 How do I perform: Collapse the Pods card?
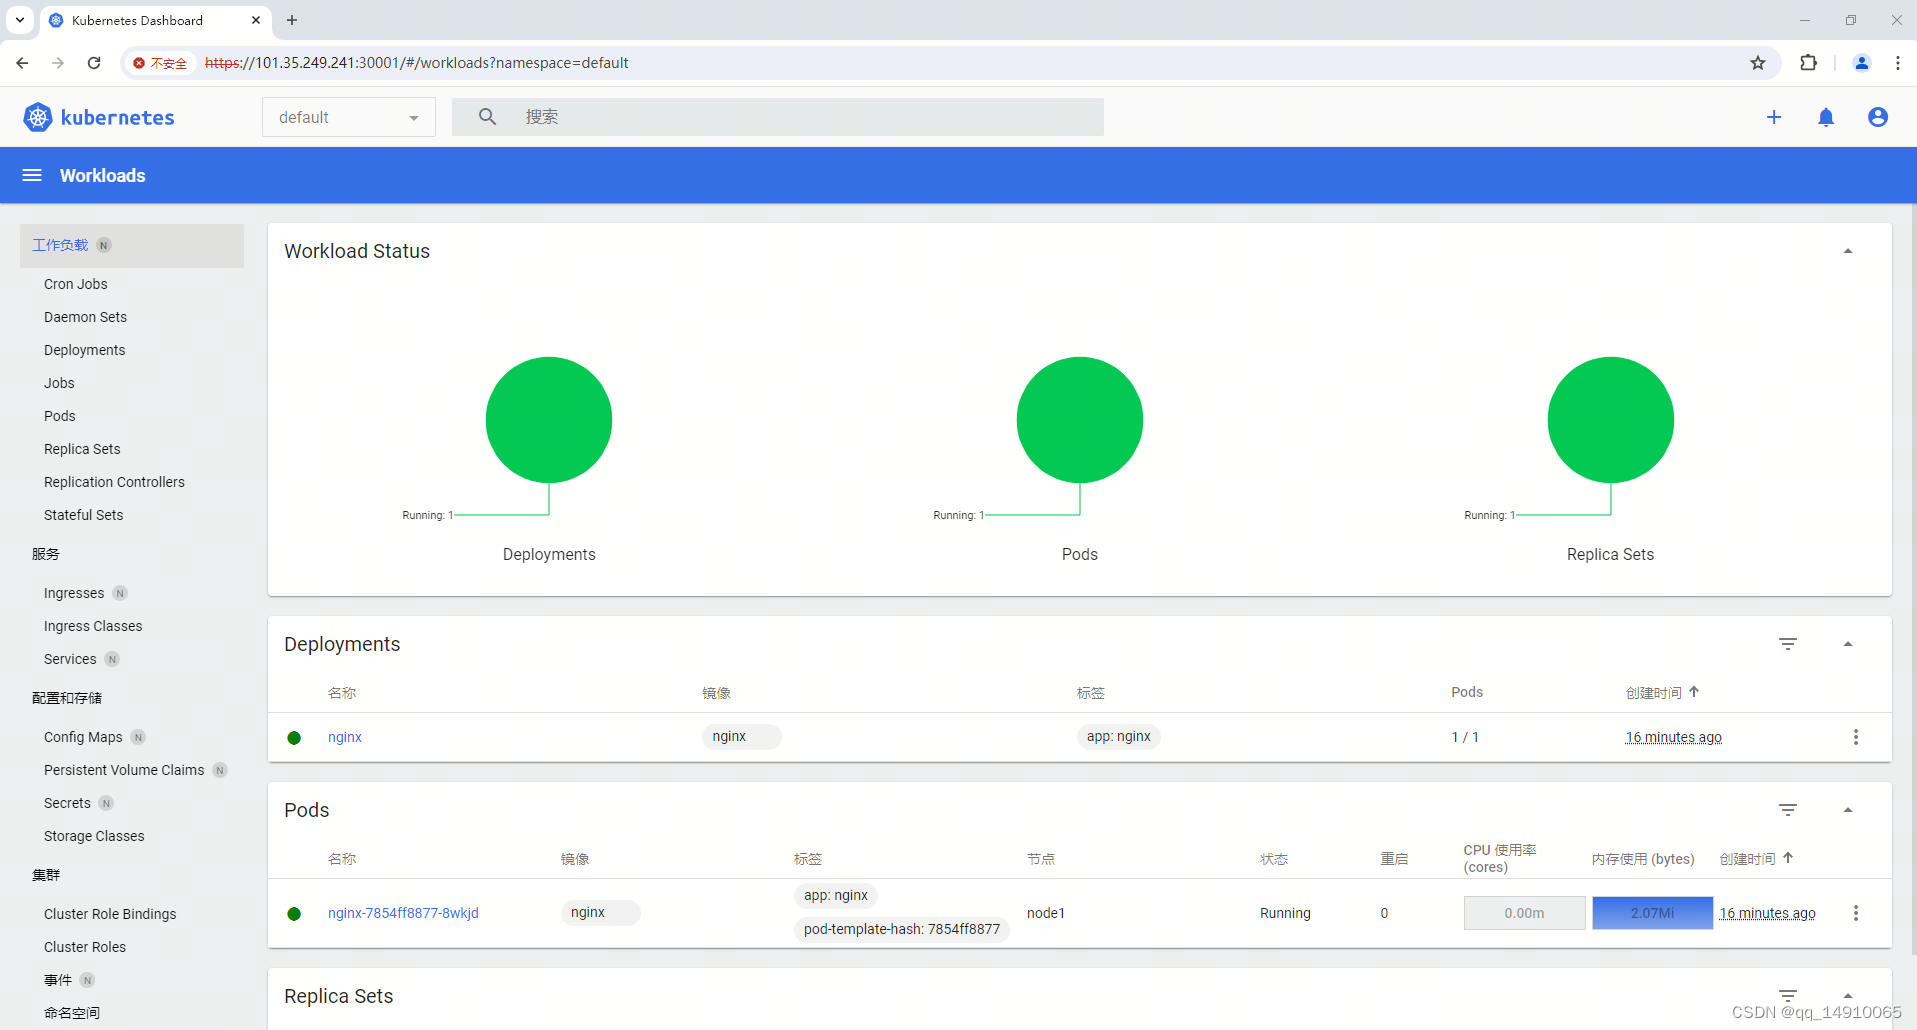point(1848,810)
